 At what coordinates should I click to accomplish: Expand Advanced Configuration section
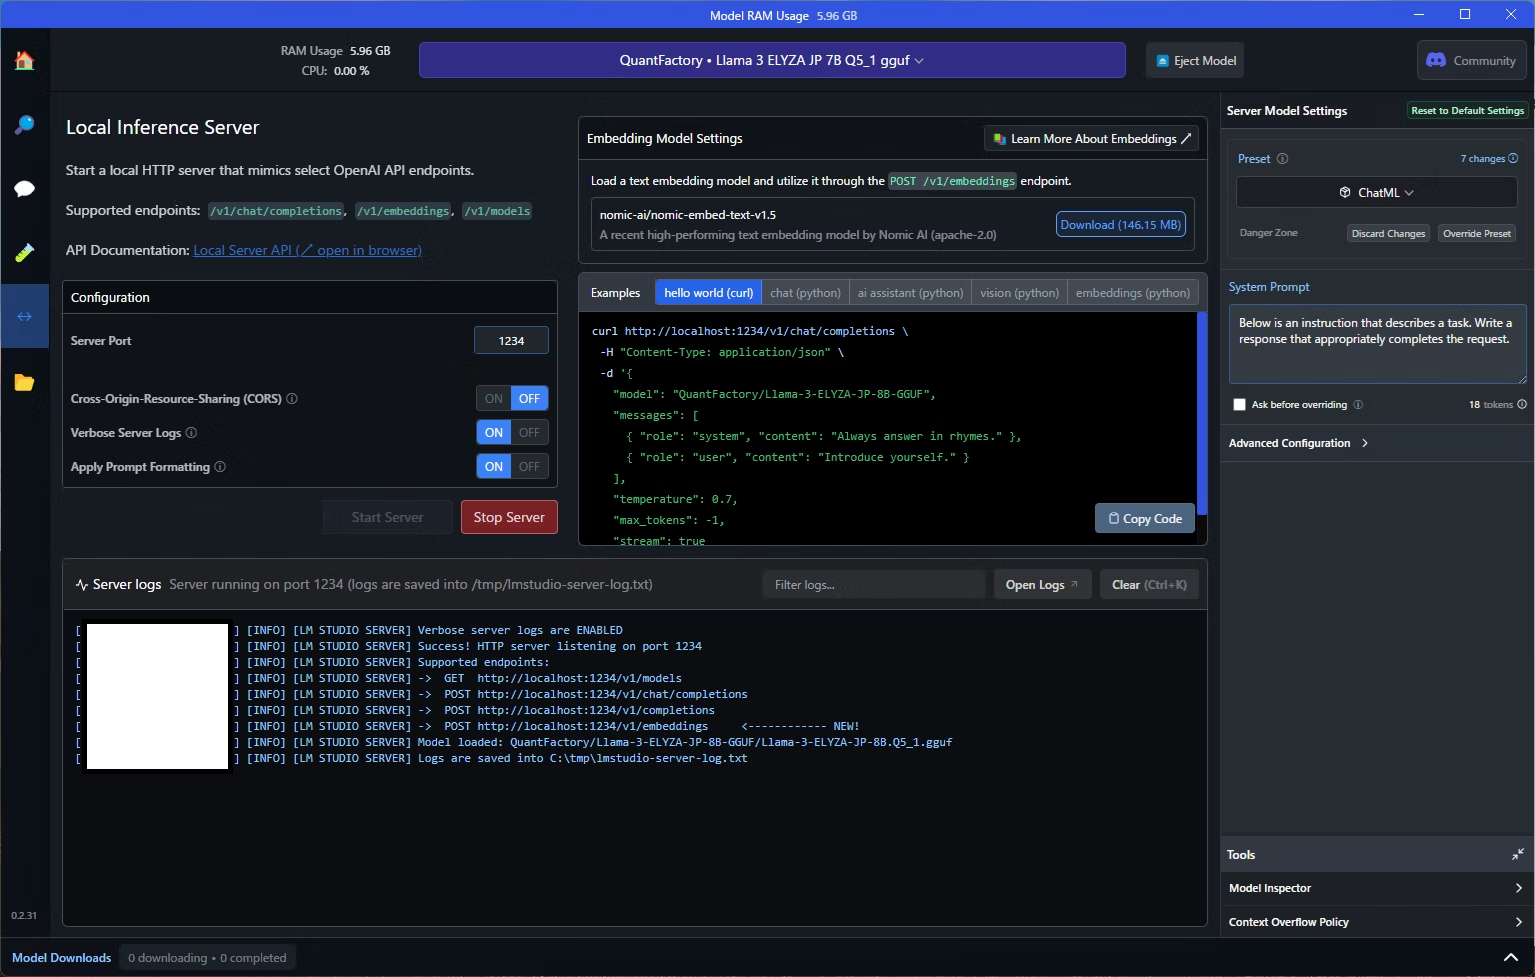tap(1298, 443)
